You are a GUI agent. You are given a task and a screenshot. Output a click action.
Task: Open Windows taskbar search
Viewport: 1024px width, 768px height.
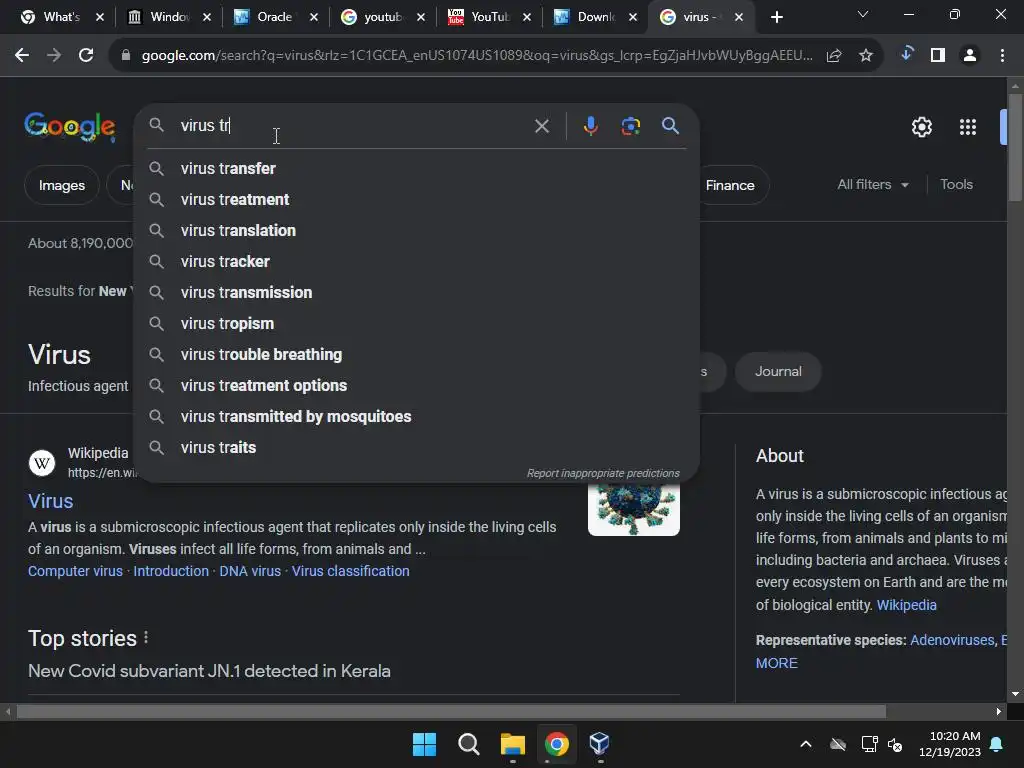(x=468, y=744)
